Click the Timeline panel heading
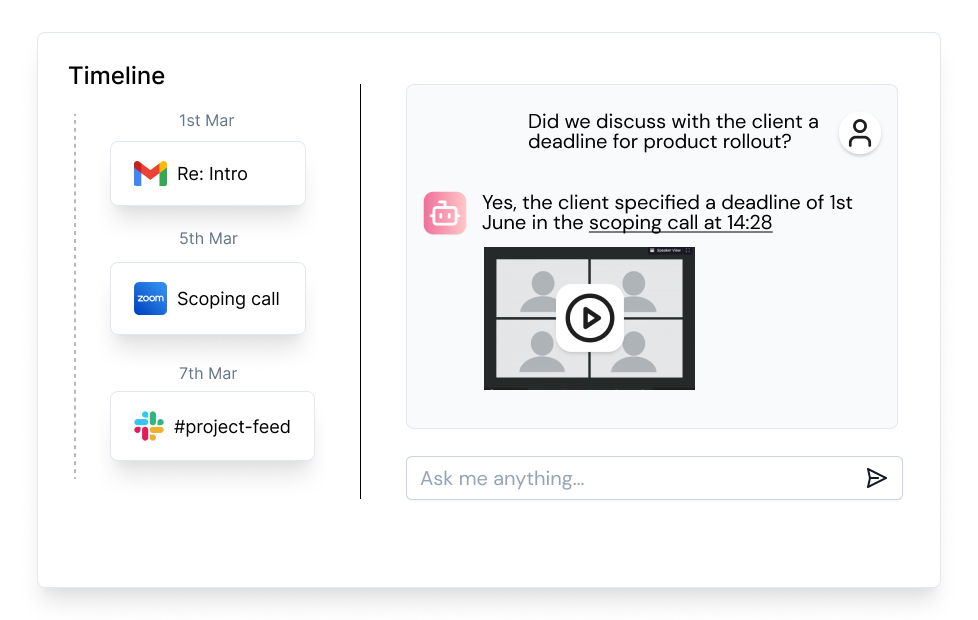Viewport: 978px width, 620px height. coord(116,75)
